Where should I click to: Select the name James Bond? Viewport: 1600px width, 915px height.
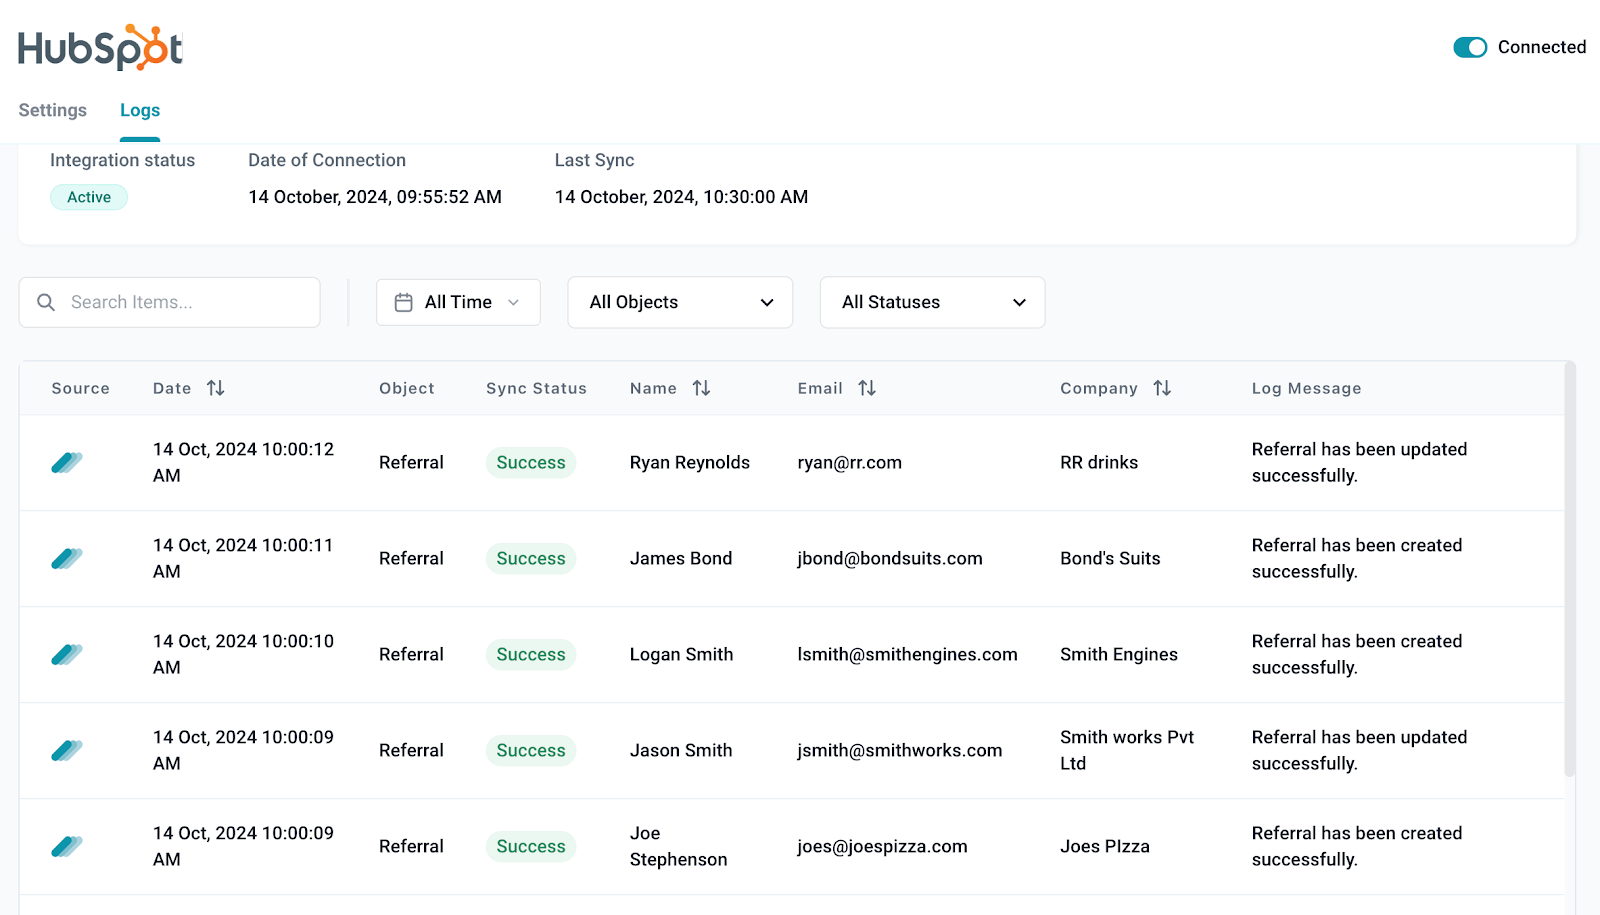tap(681, 558)
